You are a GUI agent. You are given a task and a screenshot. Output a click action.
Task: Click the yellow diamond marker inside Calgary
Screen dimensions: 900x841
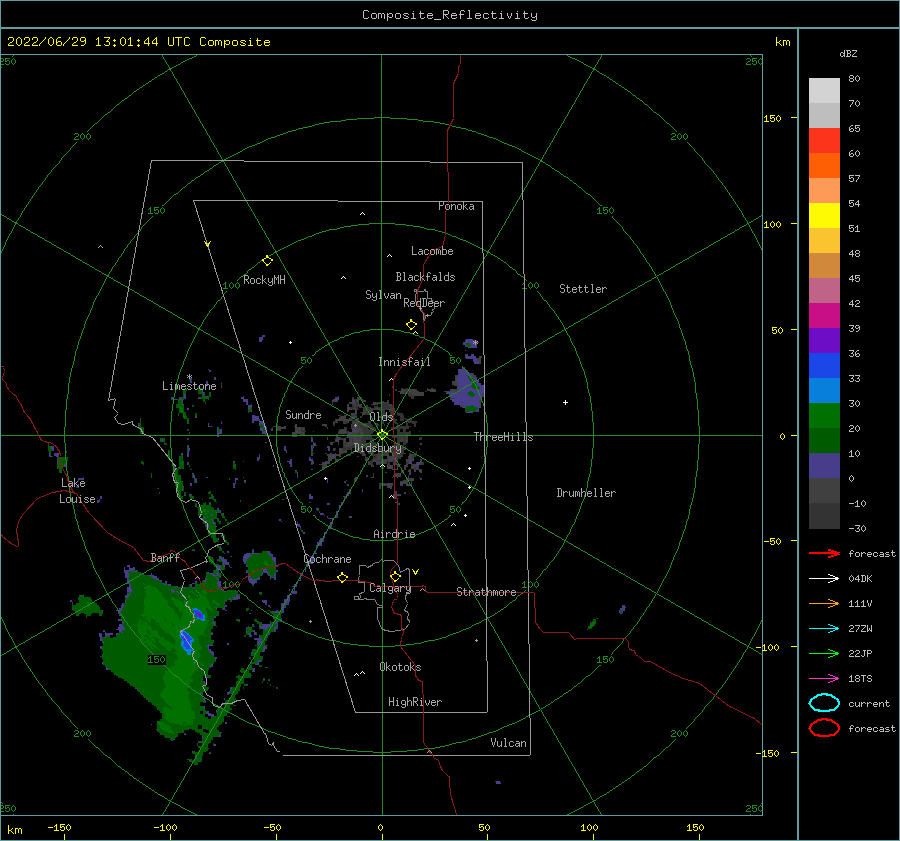(x=395, y=576)
